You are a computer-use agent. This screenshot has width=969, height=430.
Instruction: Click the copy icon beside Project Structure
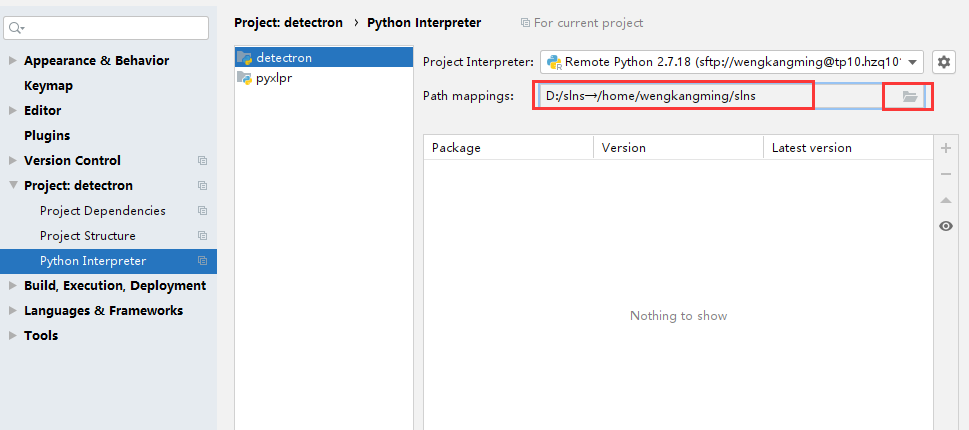(x=202, y=236)
